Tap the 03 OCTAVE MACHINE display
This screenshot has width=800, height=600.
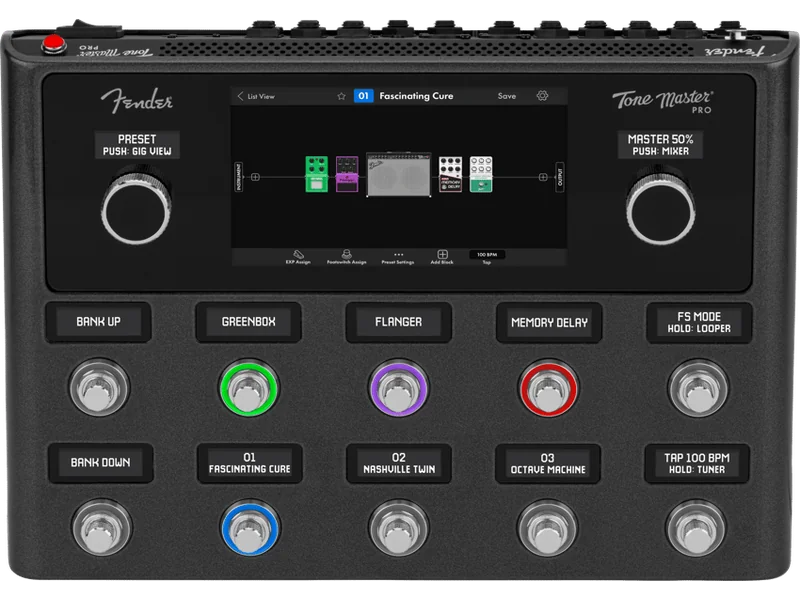(x=548, y=463)
